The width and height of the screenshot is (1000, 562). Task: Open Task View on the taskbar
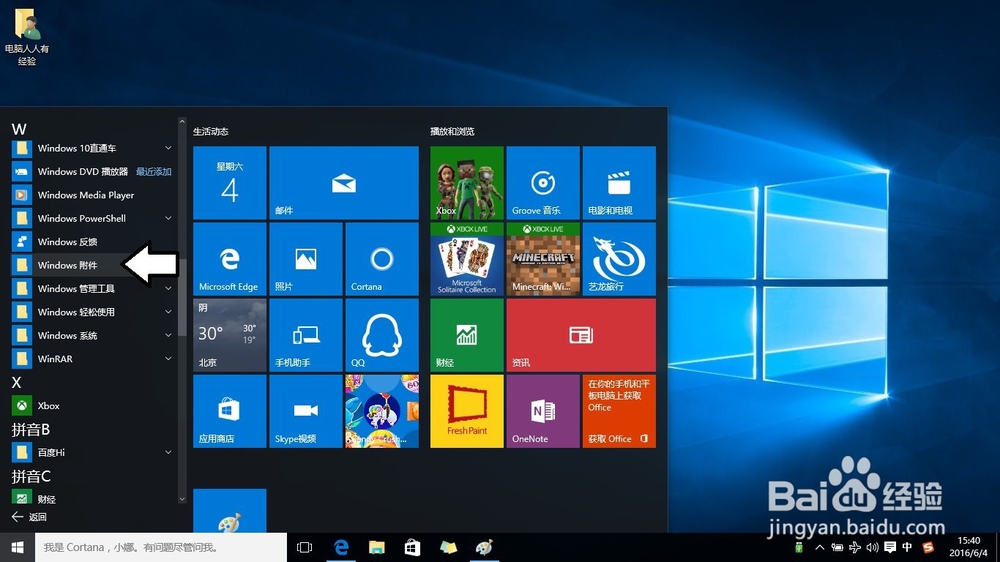click(x=305, y=547)
